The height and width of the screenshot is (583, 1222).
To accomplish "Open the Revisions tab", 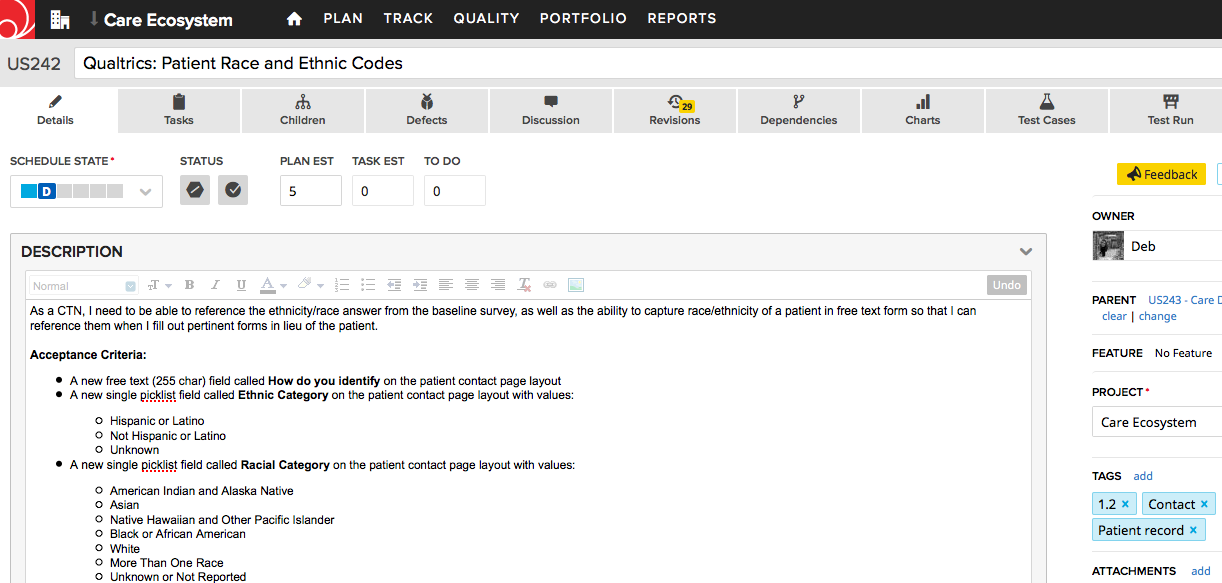I will [675, 111].
